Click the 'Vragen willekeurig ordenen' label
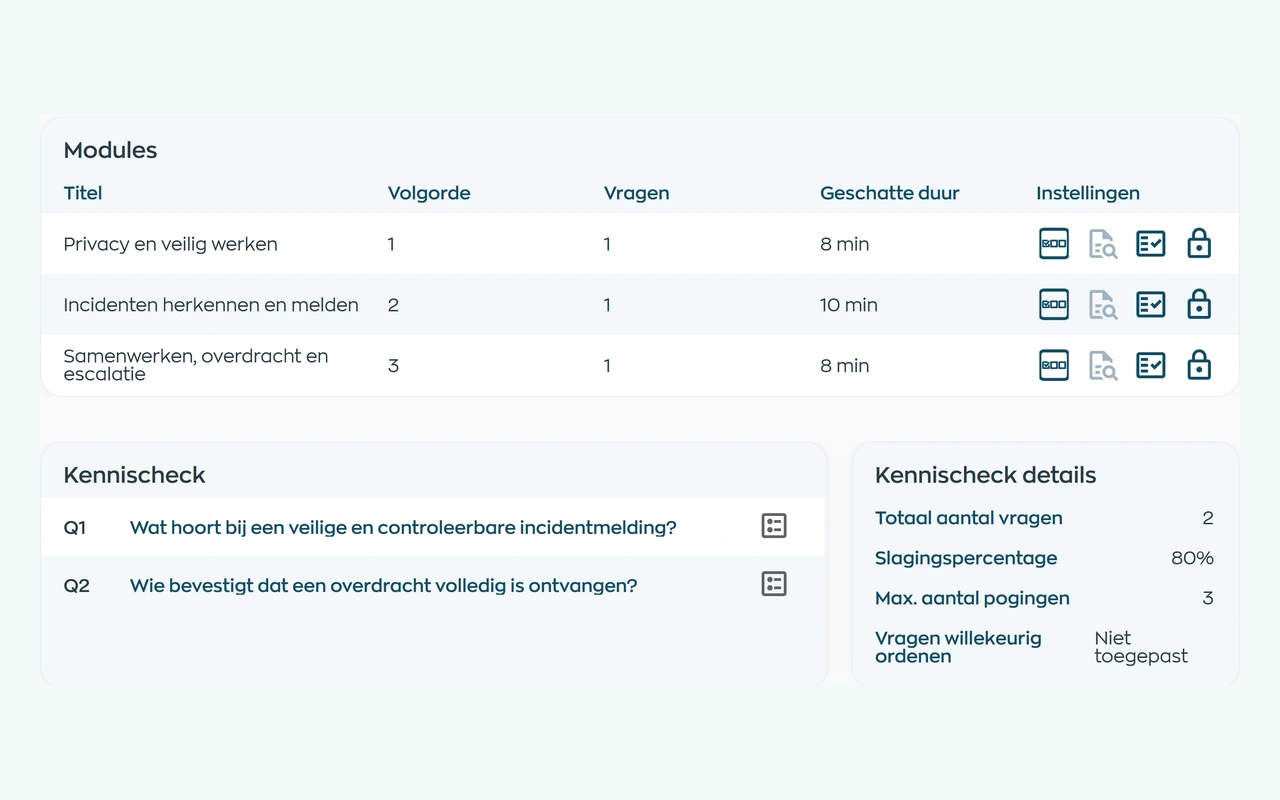Viewport: 1280px width, 800px height. pos(958,647)
